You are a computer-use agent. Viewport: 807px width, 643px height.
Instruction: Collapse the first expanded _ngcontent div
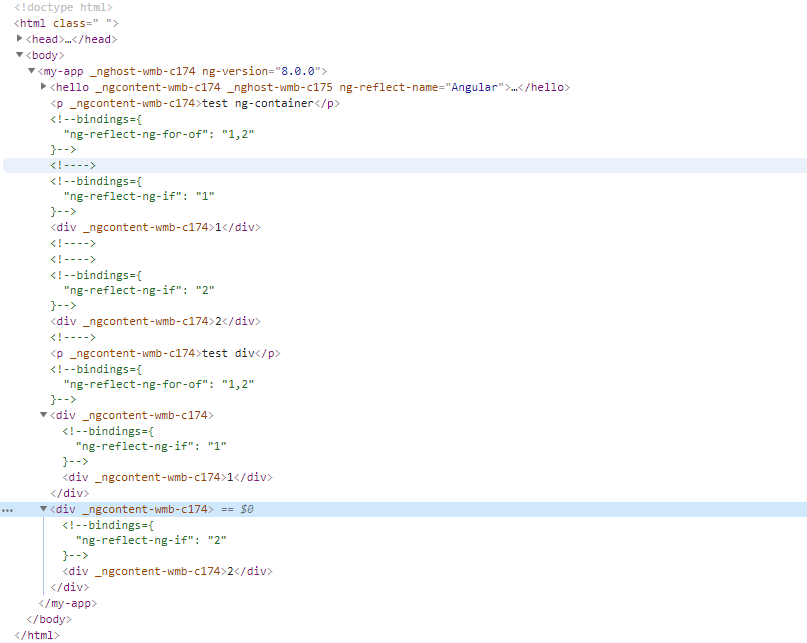pyautogui.click(x=43, y=415)
